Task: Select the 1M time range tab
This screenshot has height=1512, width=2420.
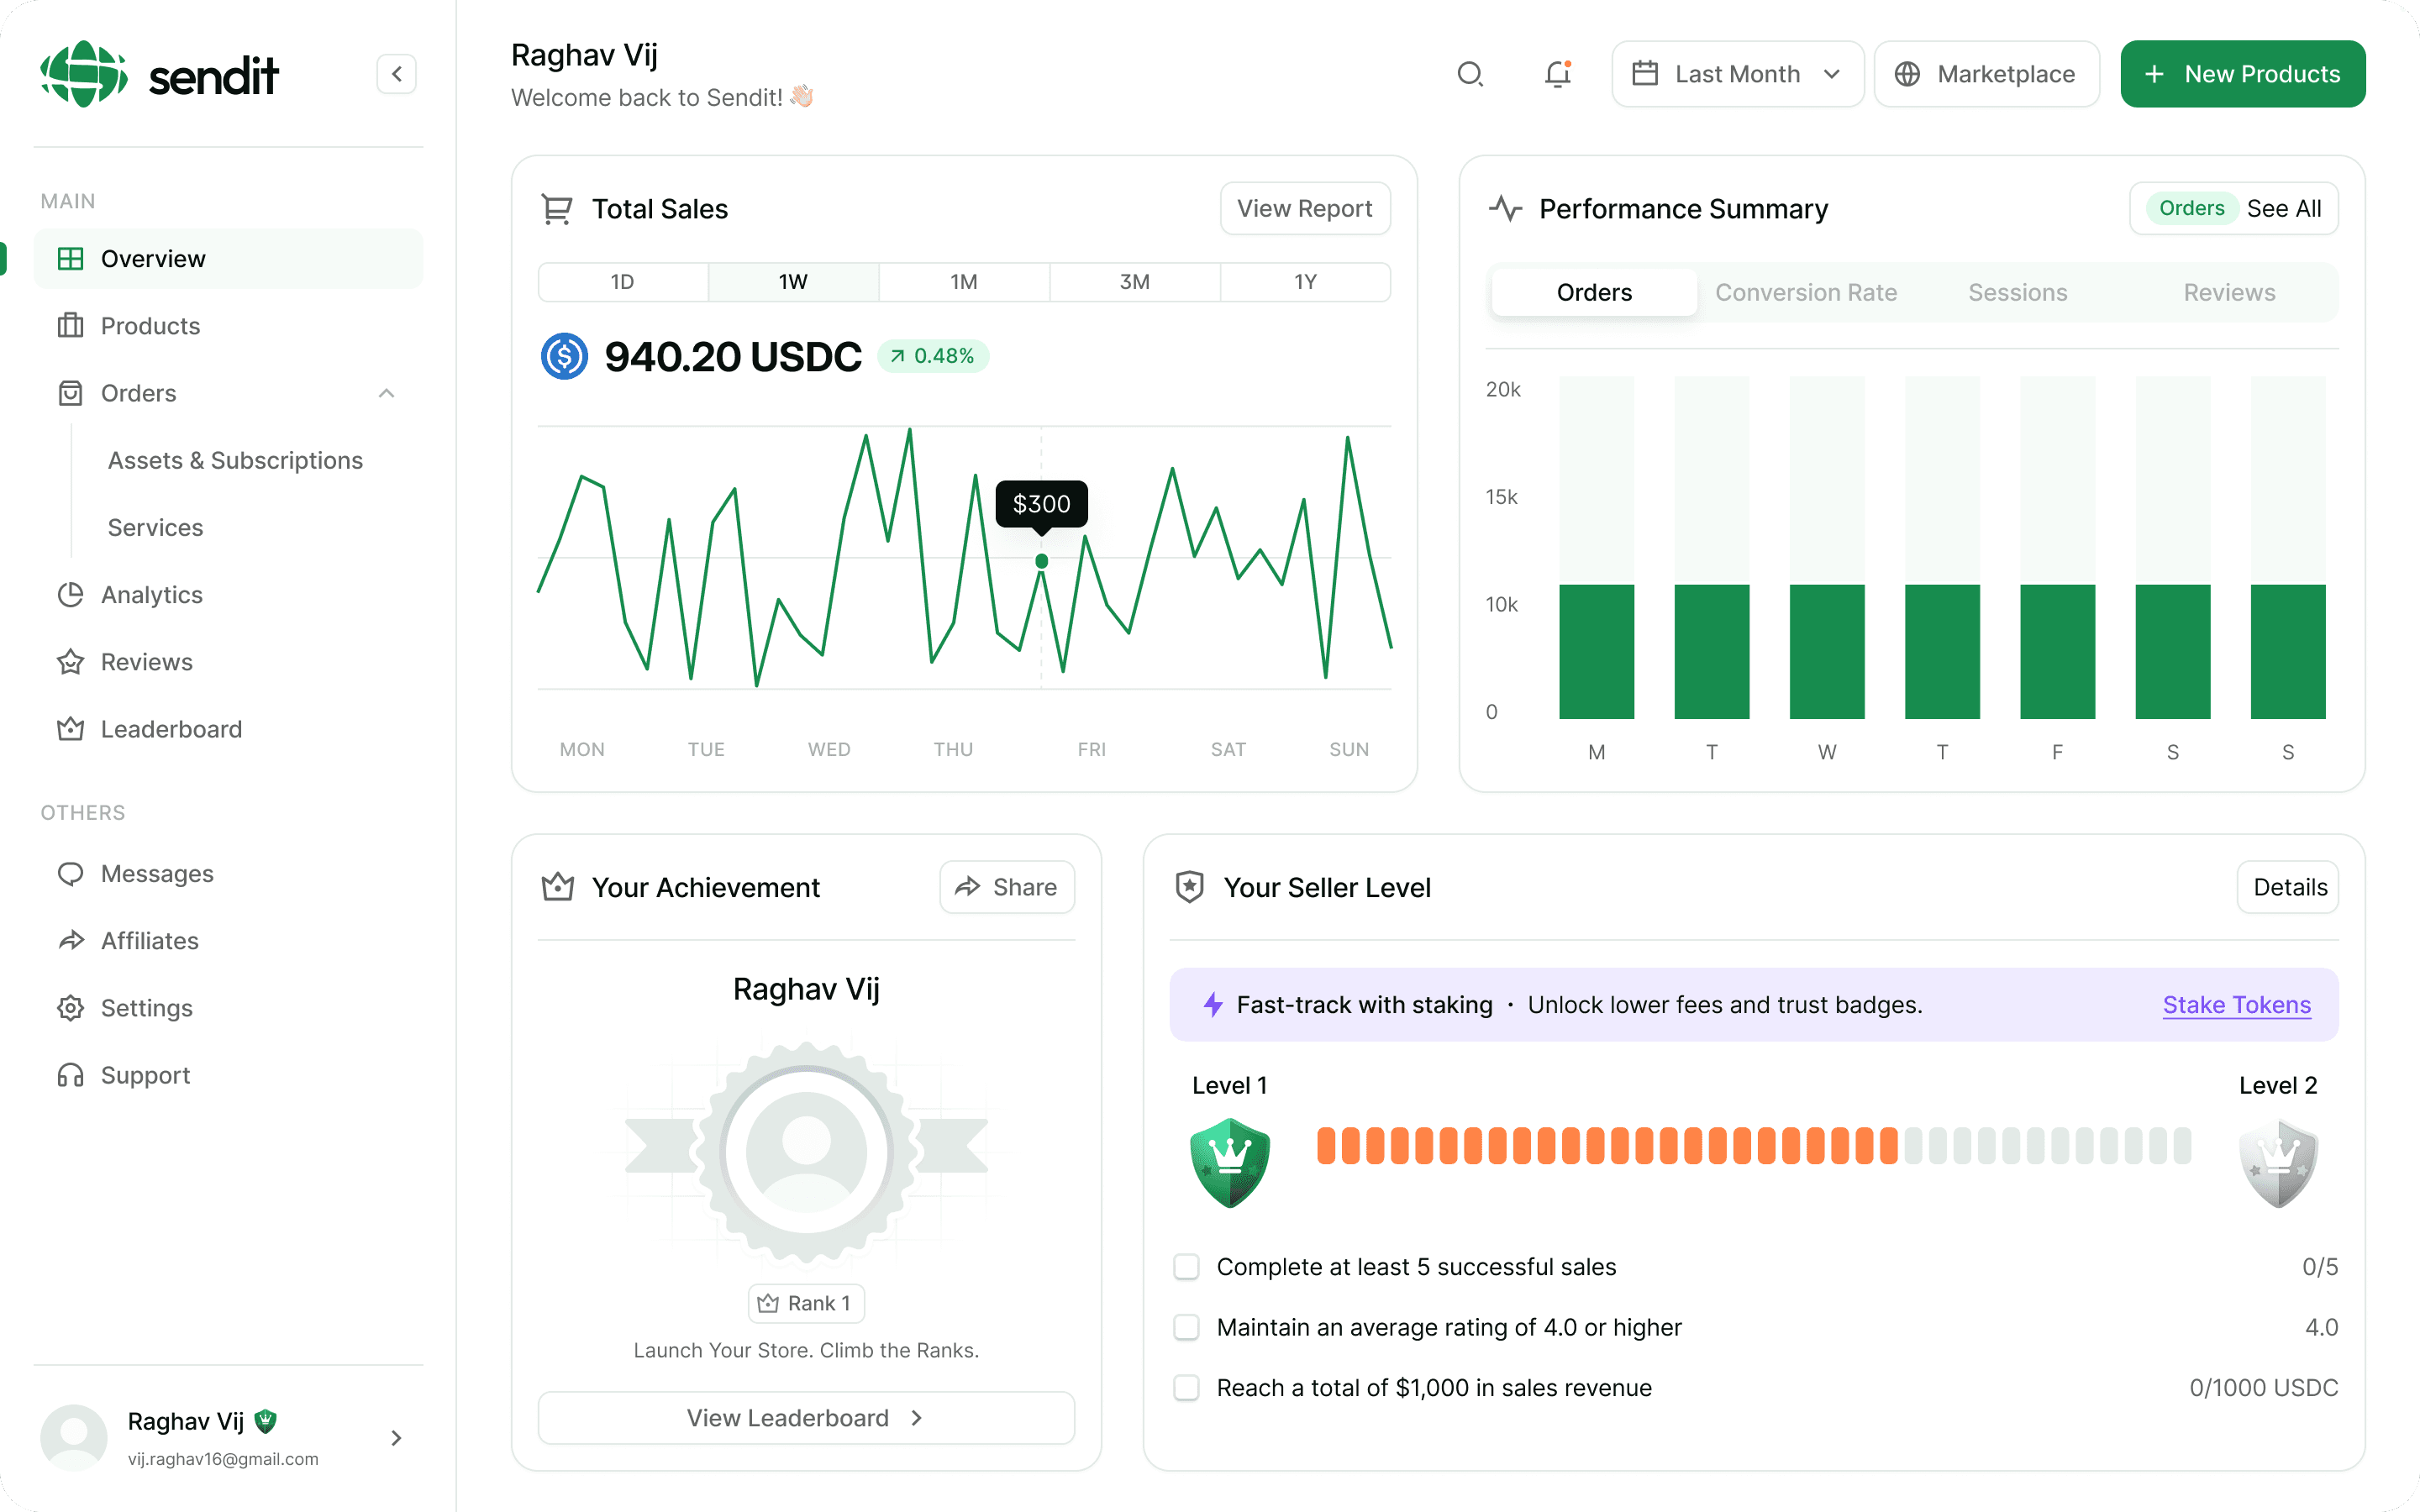Action: (963, 281)
